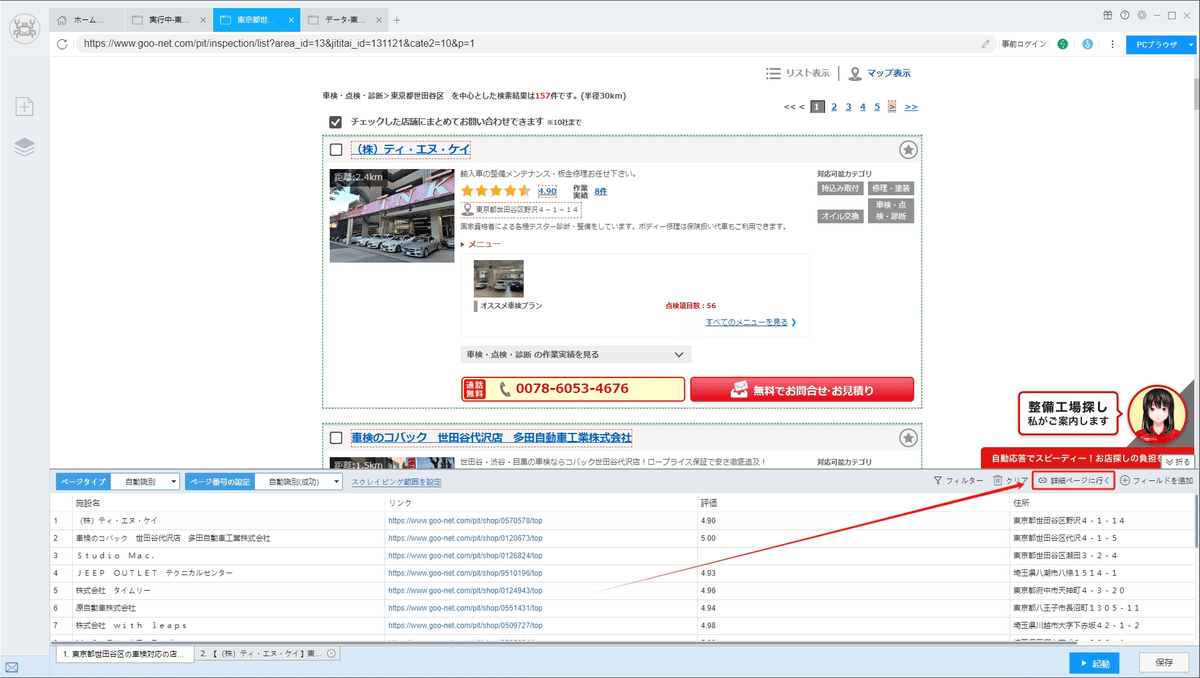Close the 実行中 tab

pos(203,20)
